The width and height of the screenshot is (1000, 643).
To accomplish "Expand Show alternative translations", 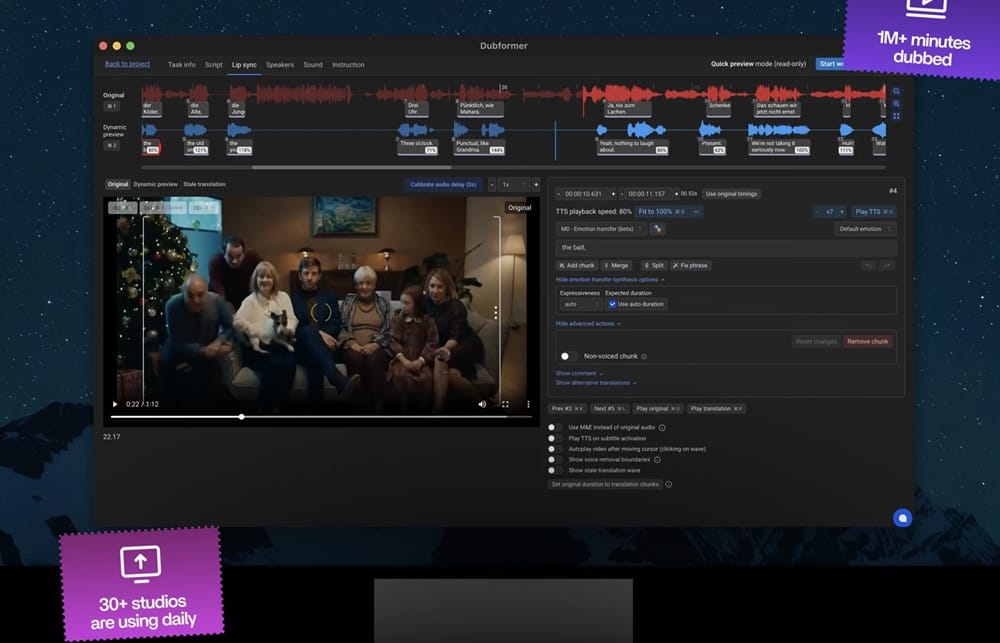I will coord(595,383).
